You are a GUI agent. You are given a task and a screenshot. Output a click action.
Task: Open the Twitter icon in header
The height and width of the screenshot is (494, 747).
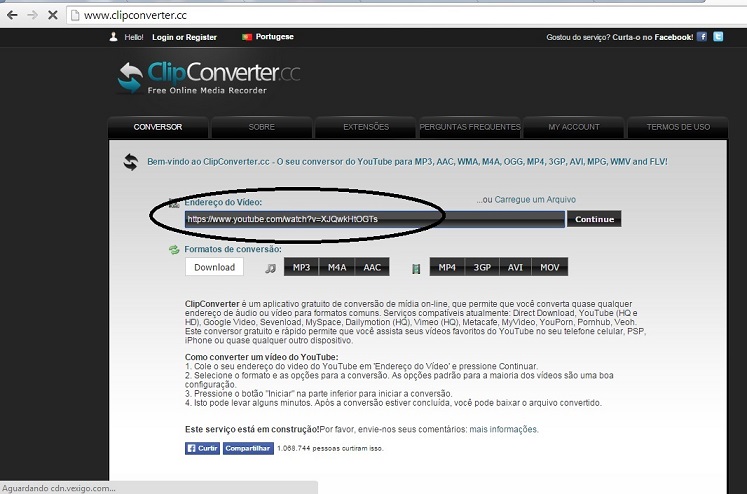pyautogui.click(x=718, y=37)
